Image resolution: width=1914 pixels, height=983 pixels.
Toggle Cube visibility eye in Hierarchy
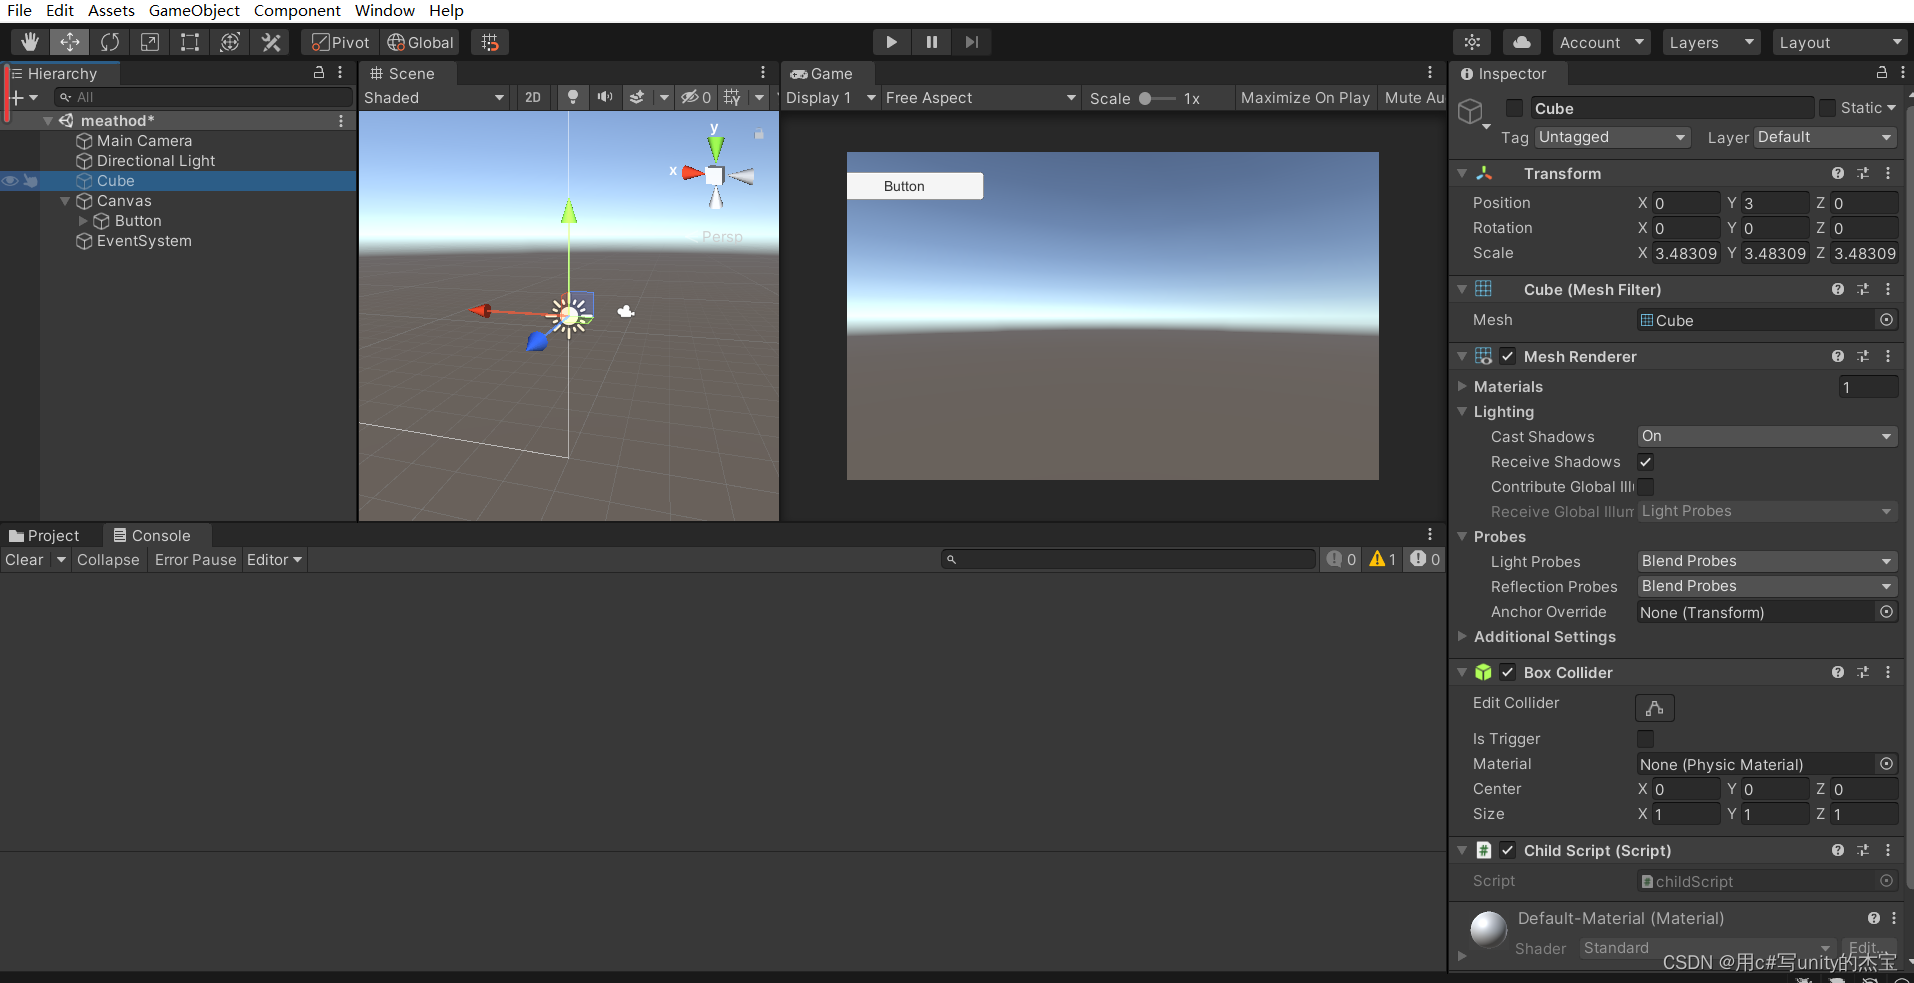point(10,181)
